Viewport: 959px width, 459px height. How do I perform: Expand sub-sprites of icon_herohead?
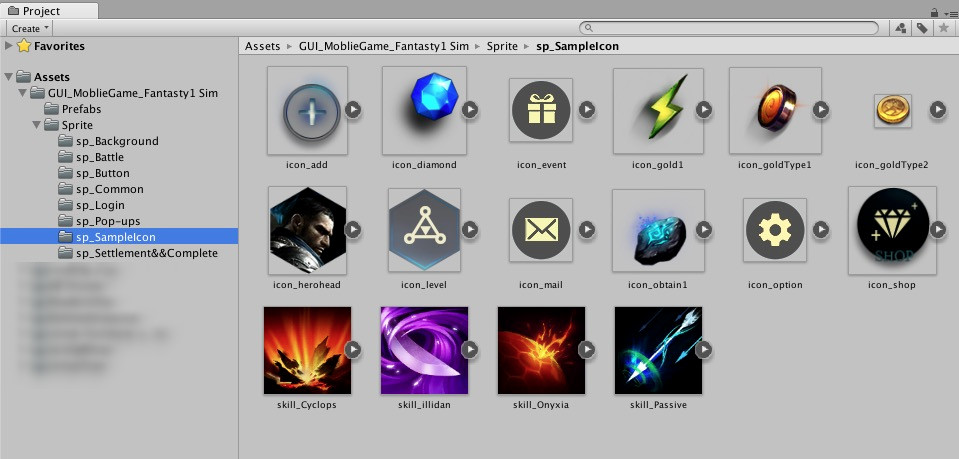tap(353, 230)
